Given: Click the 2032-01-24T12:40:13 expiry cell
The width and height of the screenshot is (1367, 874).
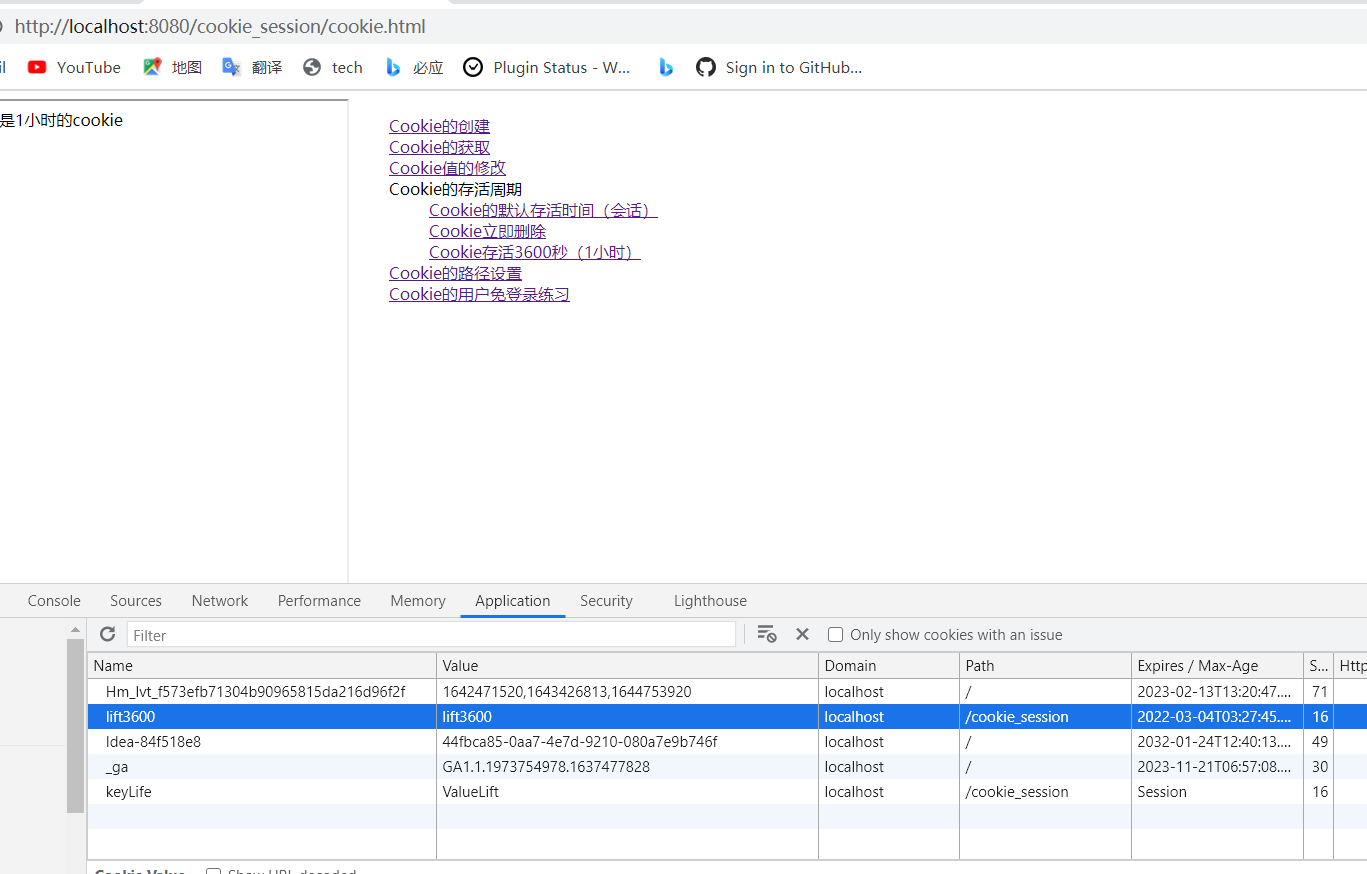Looking at the screenshot, I should [1217, 742].
